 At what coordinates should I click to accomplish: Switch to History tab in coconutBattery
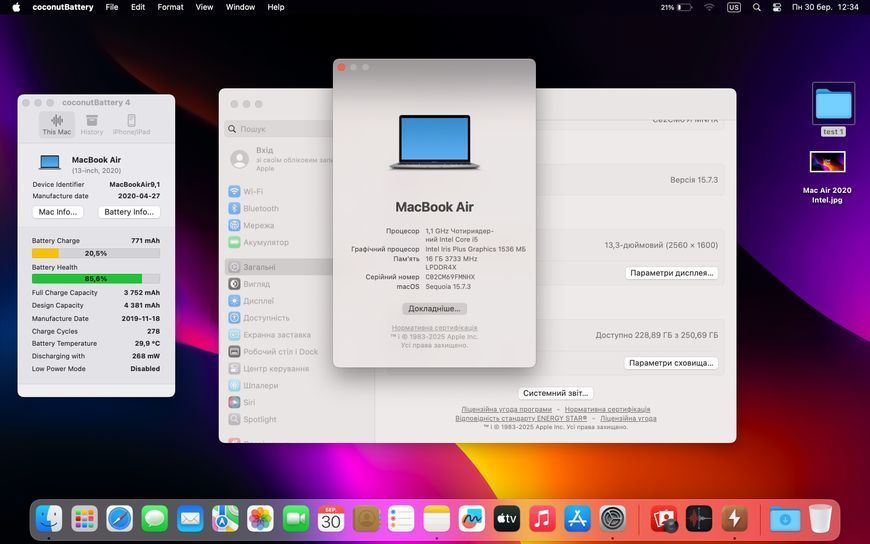tap(92, 124)
